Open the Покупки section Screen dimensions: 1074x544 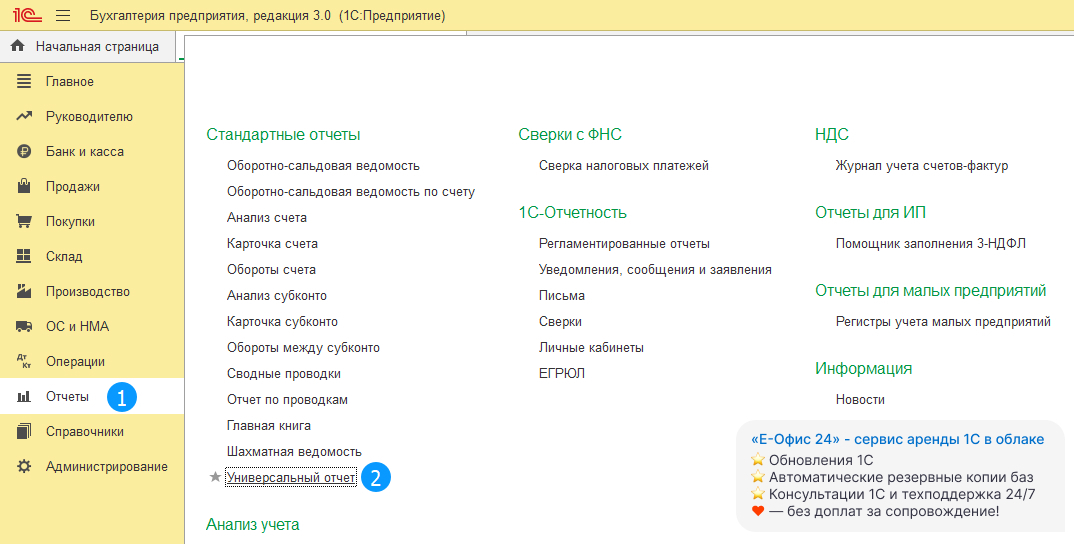(92, 221)
